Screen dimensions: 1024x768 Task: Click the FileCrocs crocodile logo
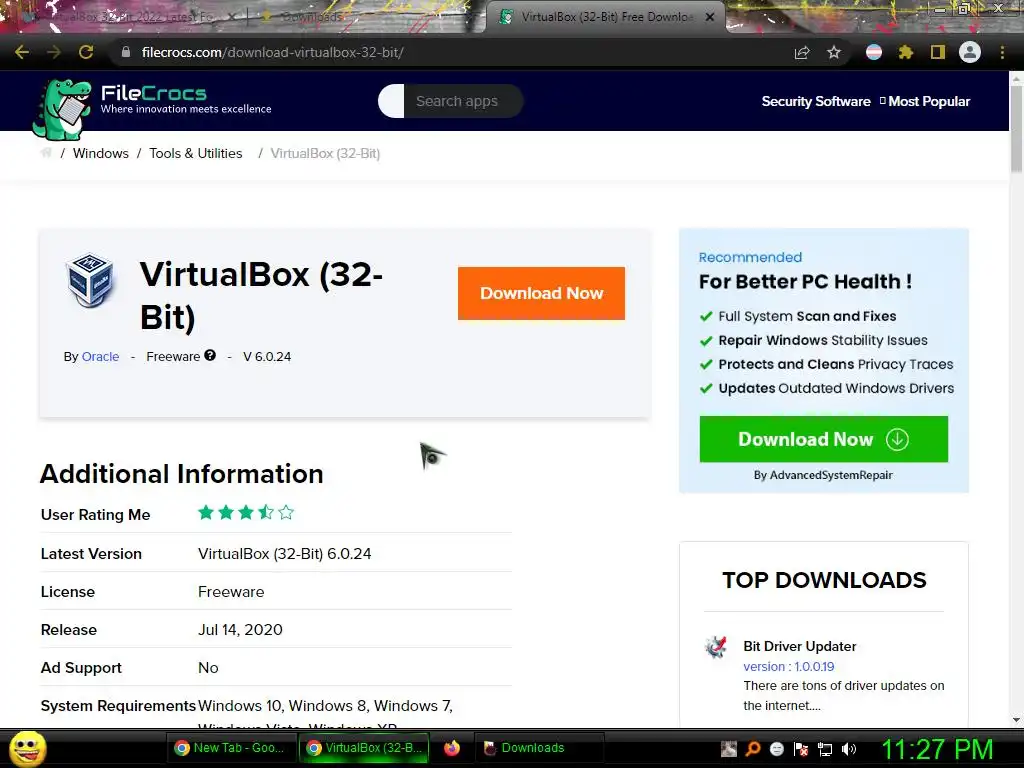pyautogui.click(x=62, y=109)
